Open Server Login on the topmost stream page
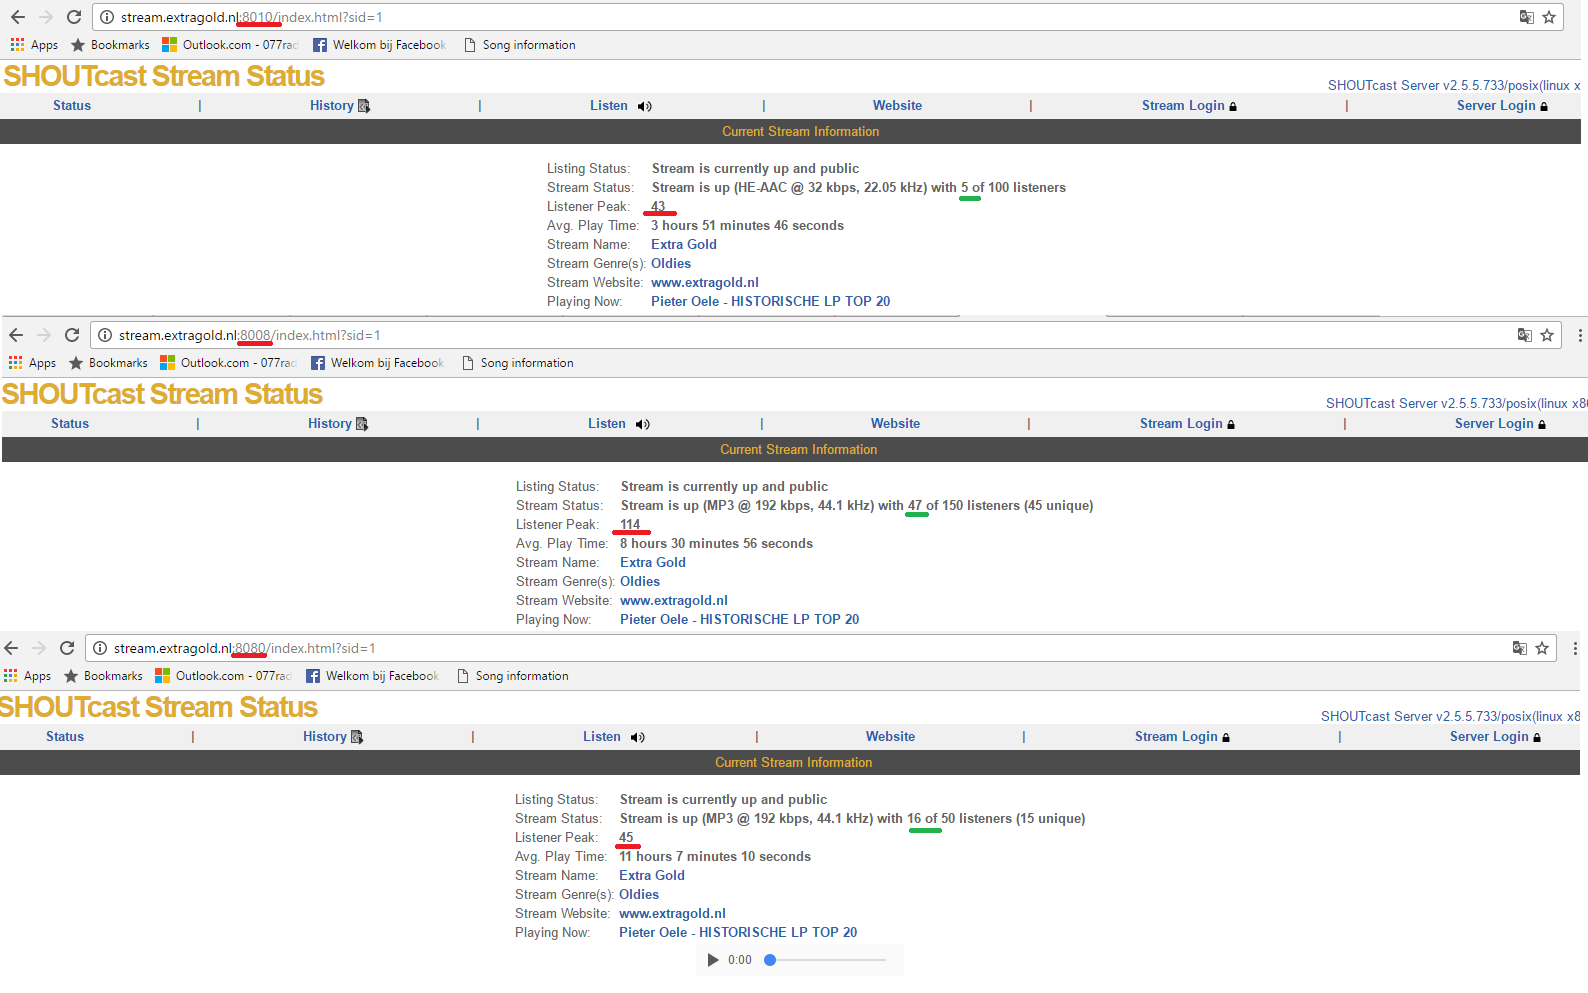1588x993 pixels. pos(1501,106)
